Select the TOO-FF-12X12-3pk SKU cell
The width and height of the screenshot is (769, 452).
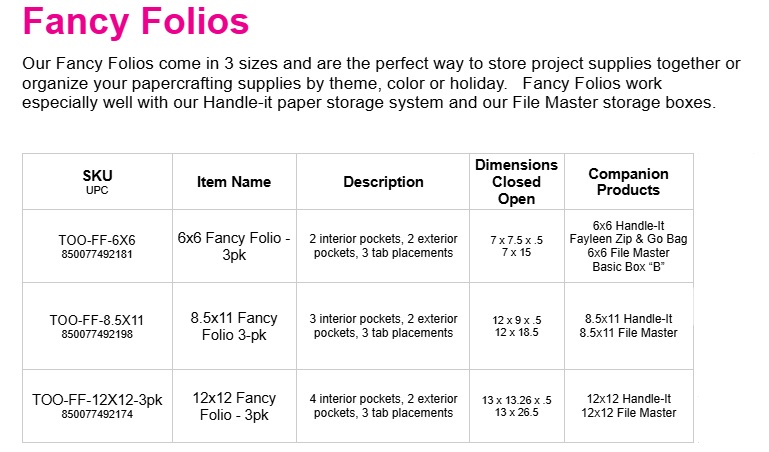pos(97,399)
